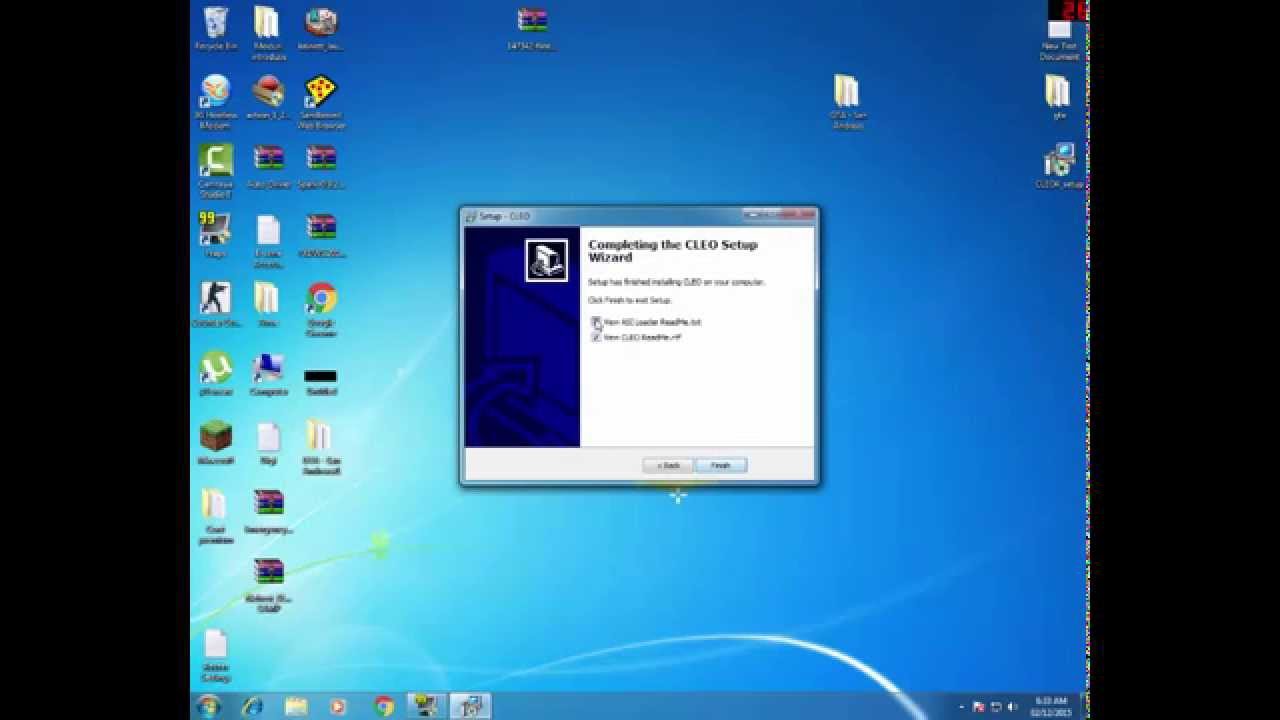Select the CLEO4_setup installer desktop icon
This screenshot has height=720, width=1280.
1060,166
